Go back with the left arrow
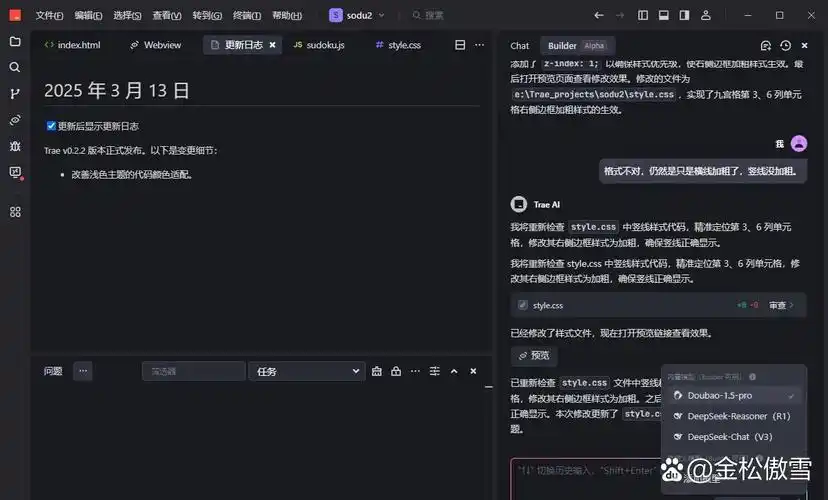Viewport: 828px width, 500px height. (598, 15)
